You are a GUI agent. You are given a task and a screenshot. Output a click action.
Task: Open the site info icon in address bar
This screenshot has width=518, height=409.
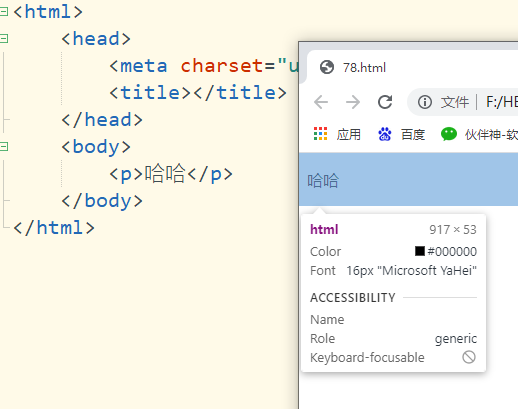pyautogui.click(x=425, y=102)
